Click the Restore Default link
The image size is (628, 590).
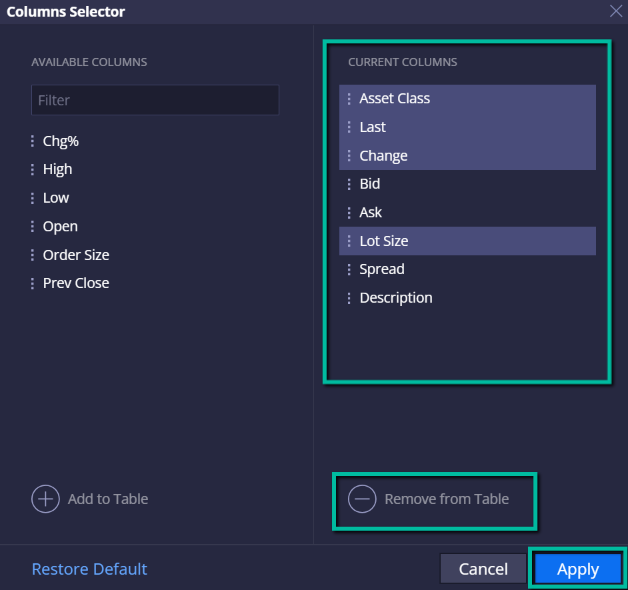click(89, 569)
